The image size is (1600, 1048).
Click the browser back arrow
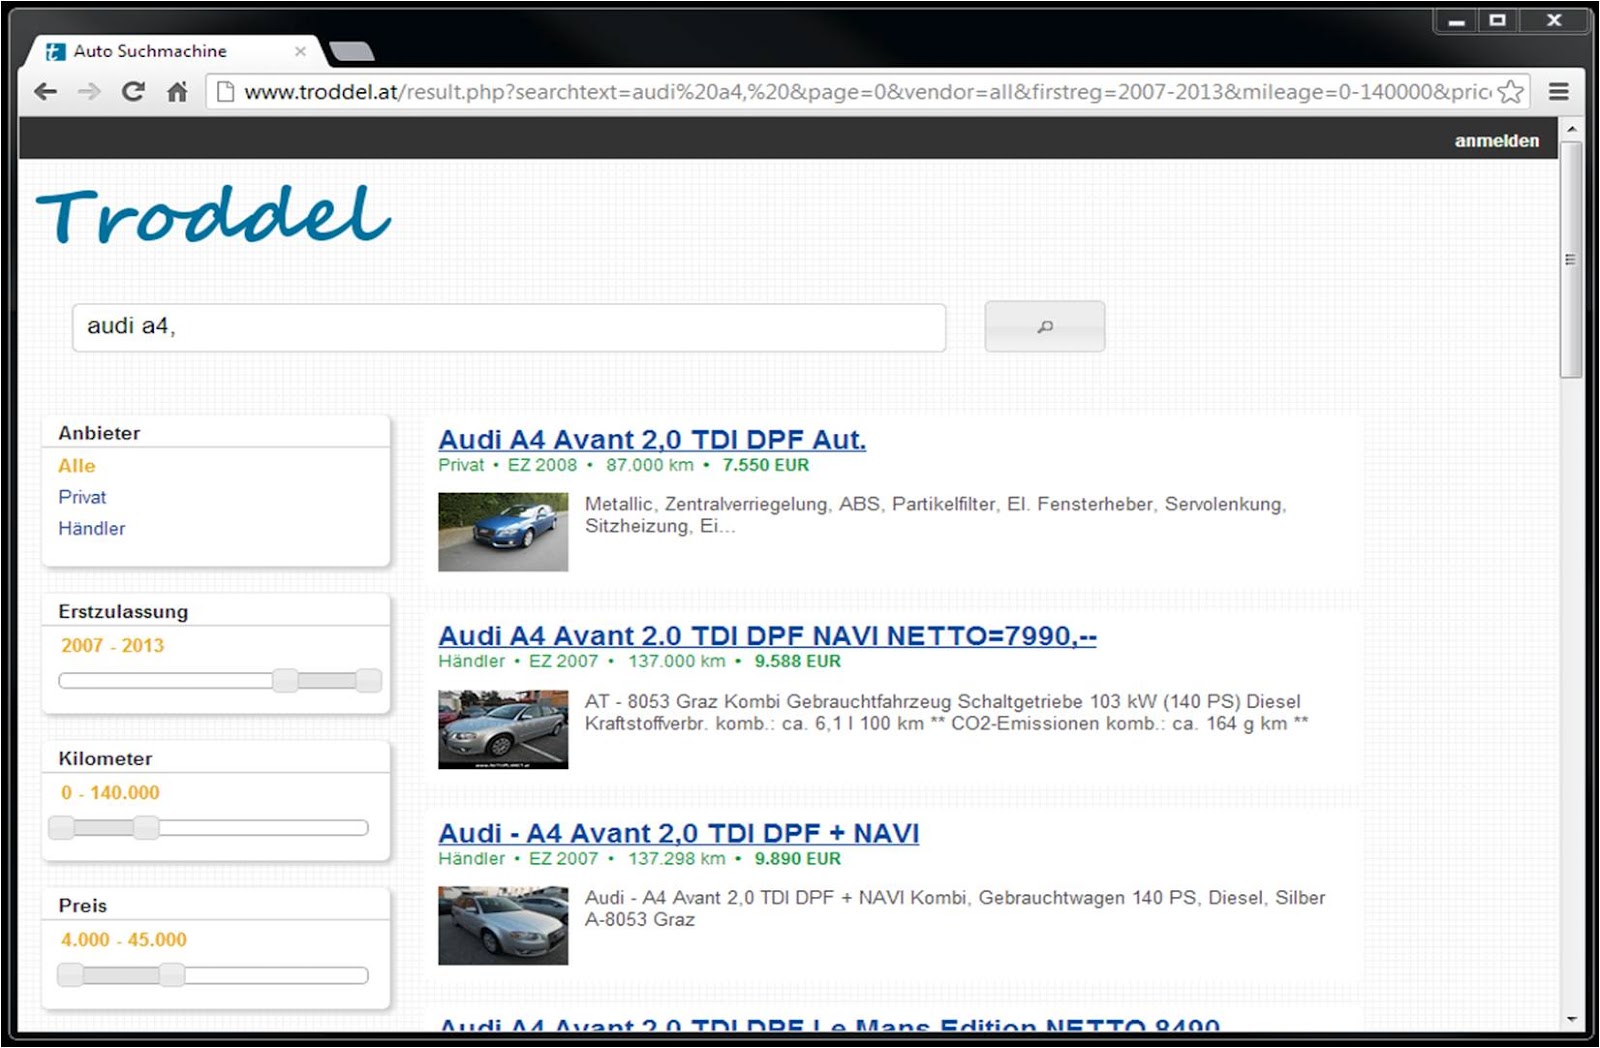coord(45,92)
